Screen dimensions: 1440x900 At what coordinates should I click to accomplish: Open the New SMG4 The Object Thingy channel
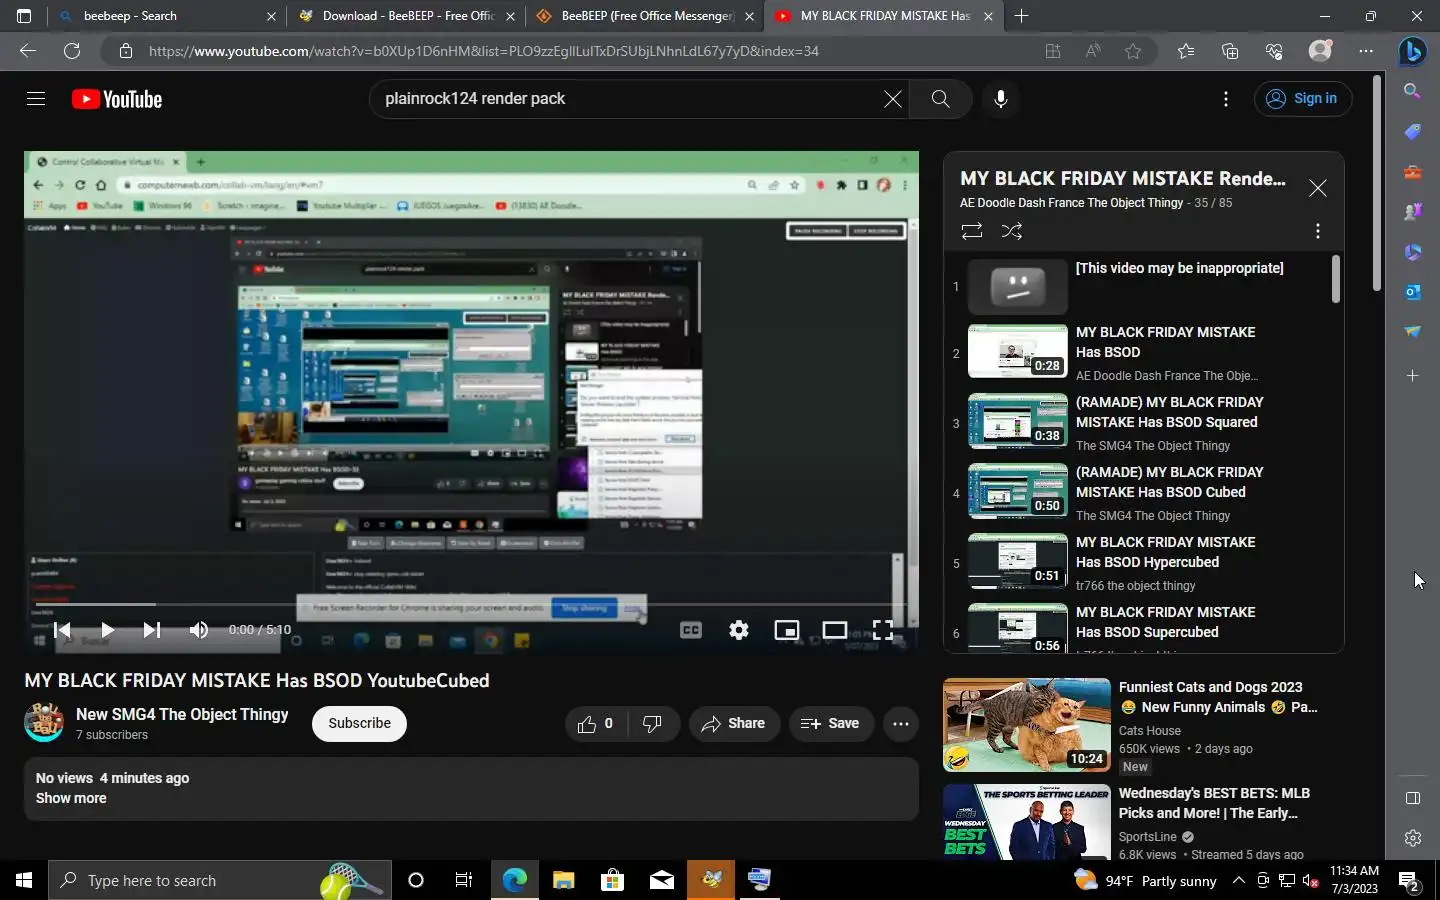(182, 714)
